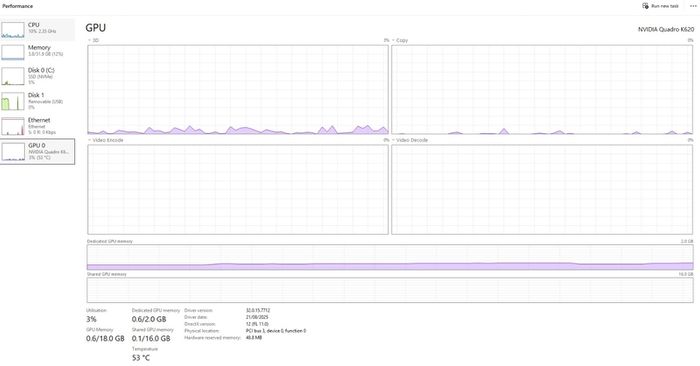Viewport: 700px width, 366px height.
Task: Open the Disk 0 (C:) performance entry
Action: (x=38, y=76)
